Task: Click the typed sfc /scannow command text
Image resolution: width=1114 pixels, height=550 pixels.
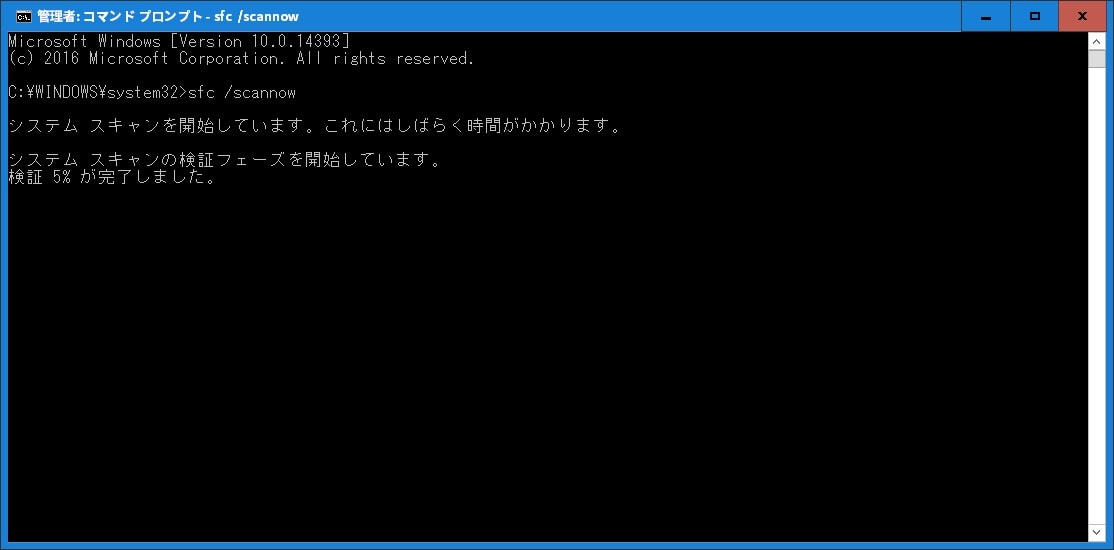Action: pyautogui.click(x=242, y=92)
